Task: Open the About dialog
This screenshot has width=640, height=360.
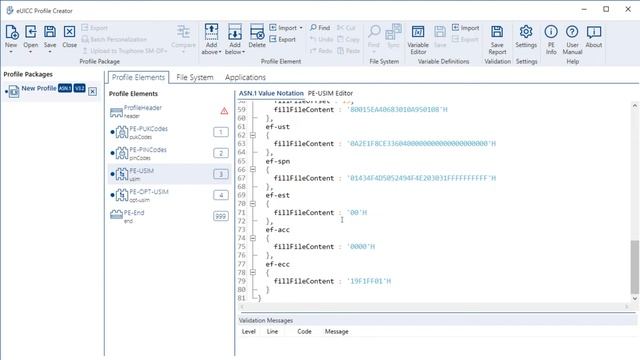Action: click(594, 36)
